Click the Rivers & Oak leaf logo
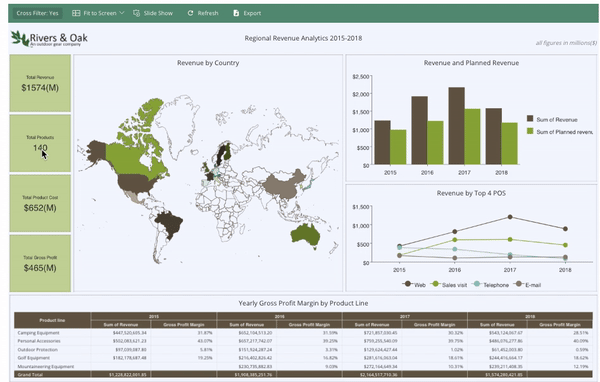The width and height of the screenshot is (600, 382). click(x=20, y=38)
